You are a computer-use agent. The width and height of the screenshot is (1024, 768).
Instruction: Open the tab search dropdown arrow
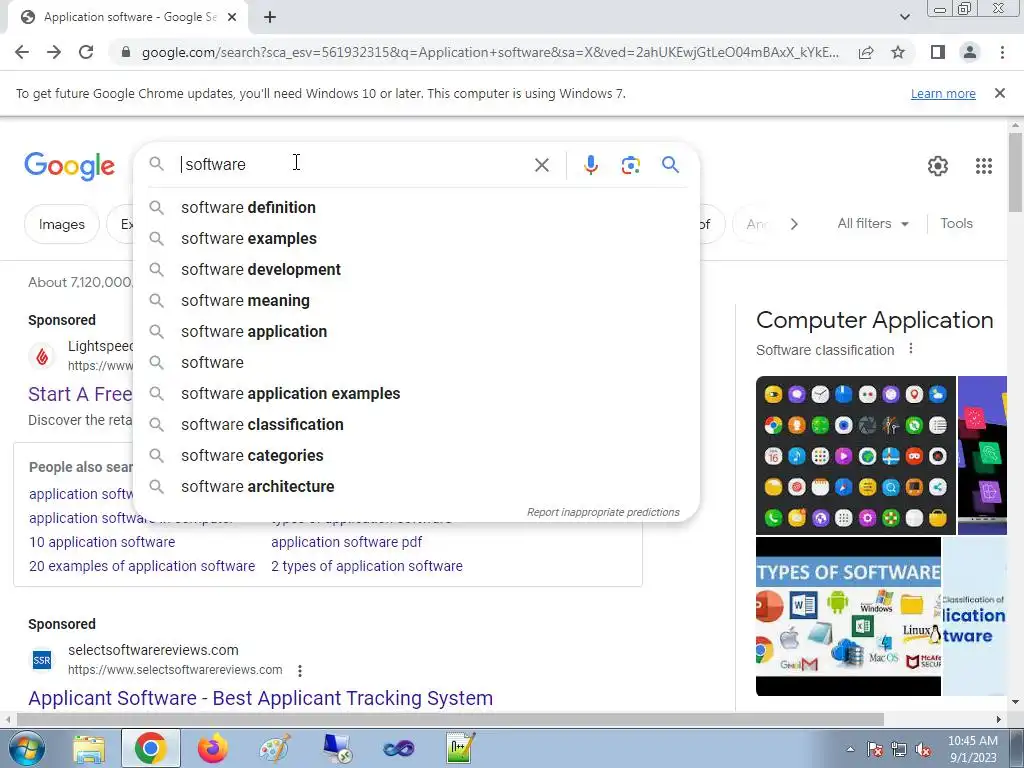904,18
